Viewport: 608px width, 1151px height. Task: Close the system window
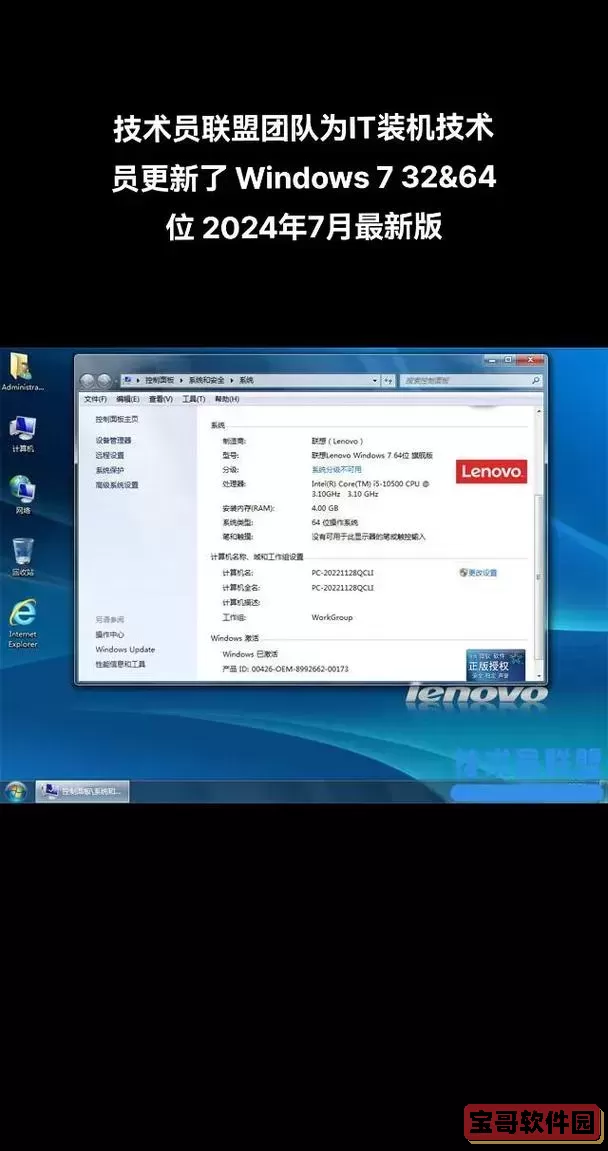coord(530,360)
